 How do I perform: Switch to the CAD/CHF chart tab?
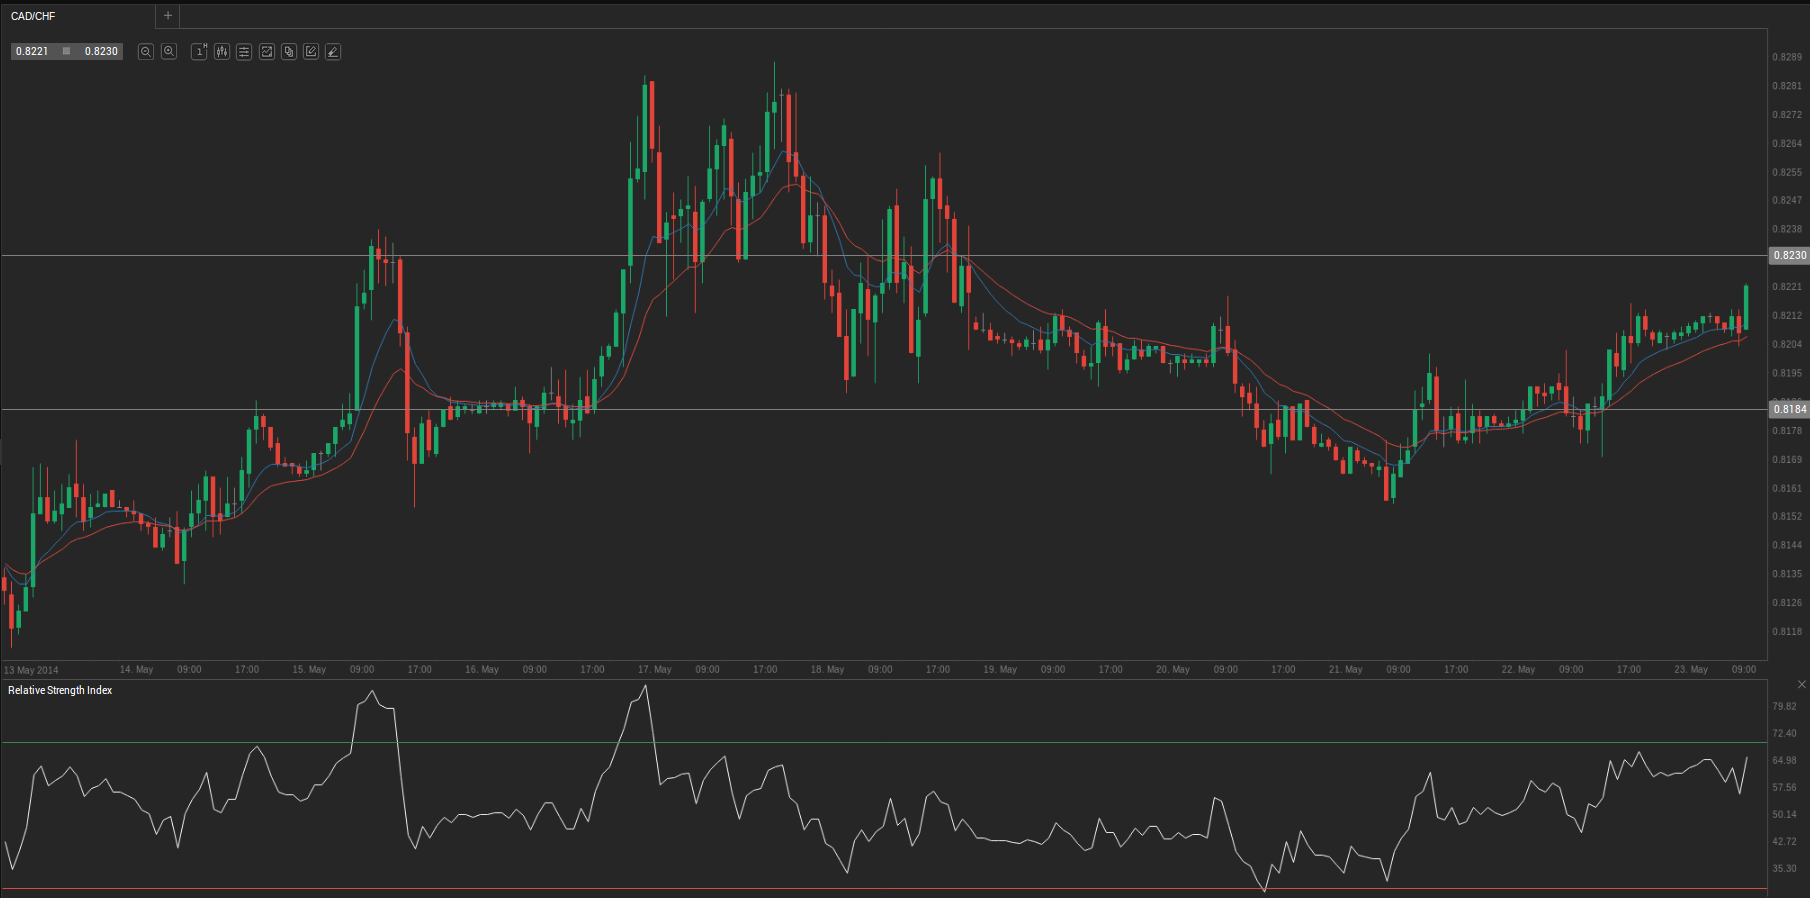(33, 16)
